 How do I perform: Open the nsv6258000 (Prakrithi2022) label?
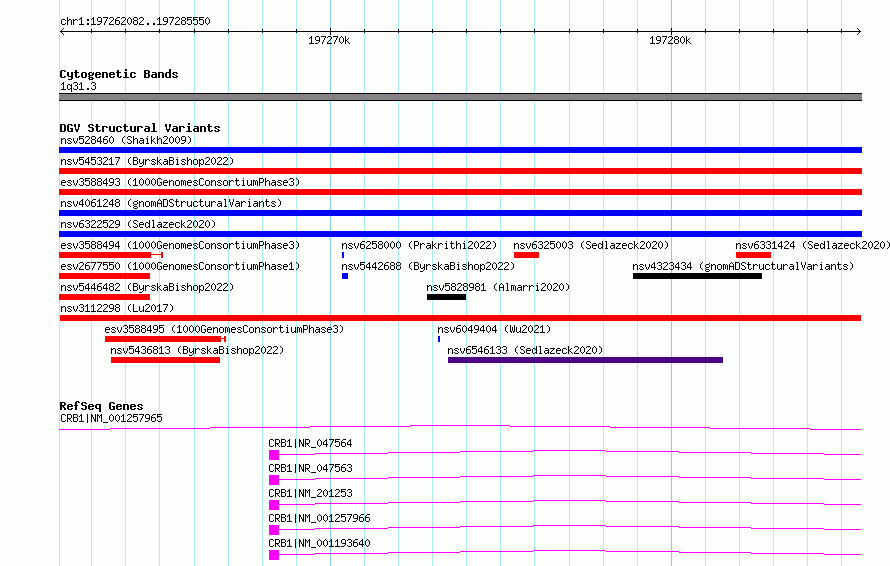click(x=419, y=245)
